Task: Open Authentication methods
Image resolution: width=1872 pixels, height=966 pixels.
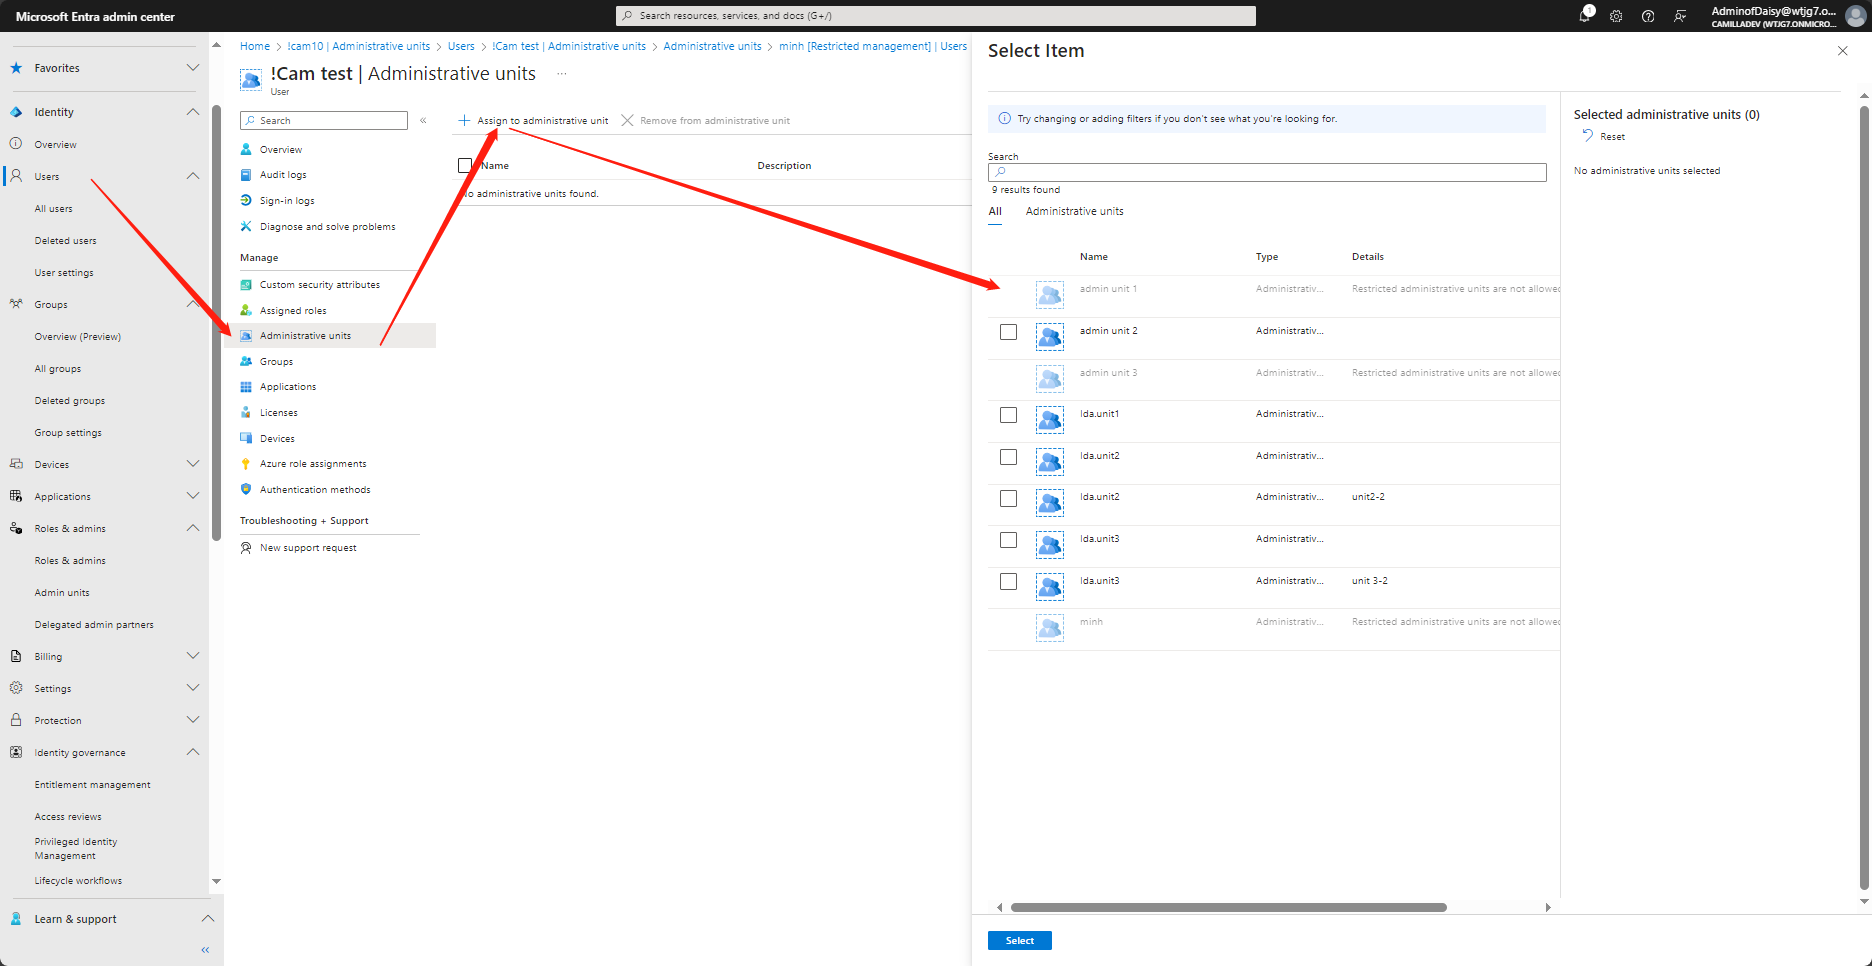Action: [314, 489]
